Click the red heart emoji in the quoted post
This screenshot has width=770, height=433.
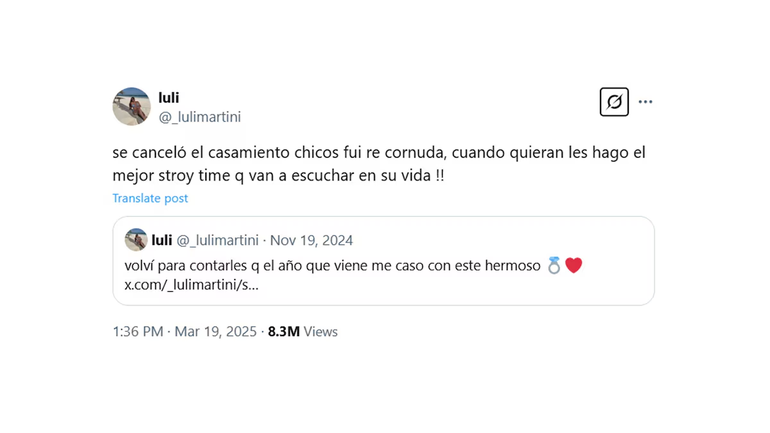click(574, 266)
